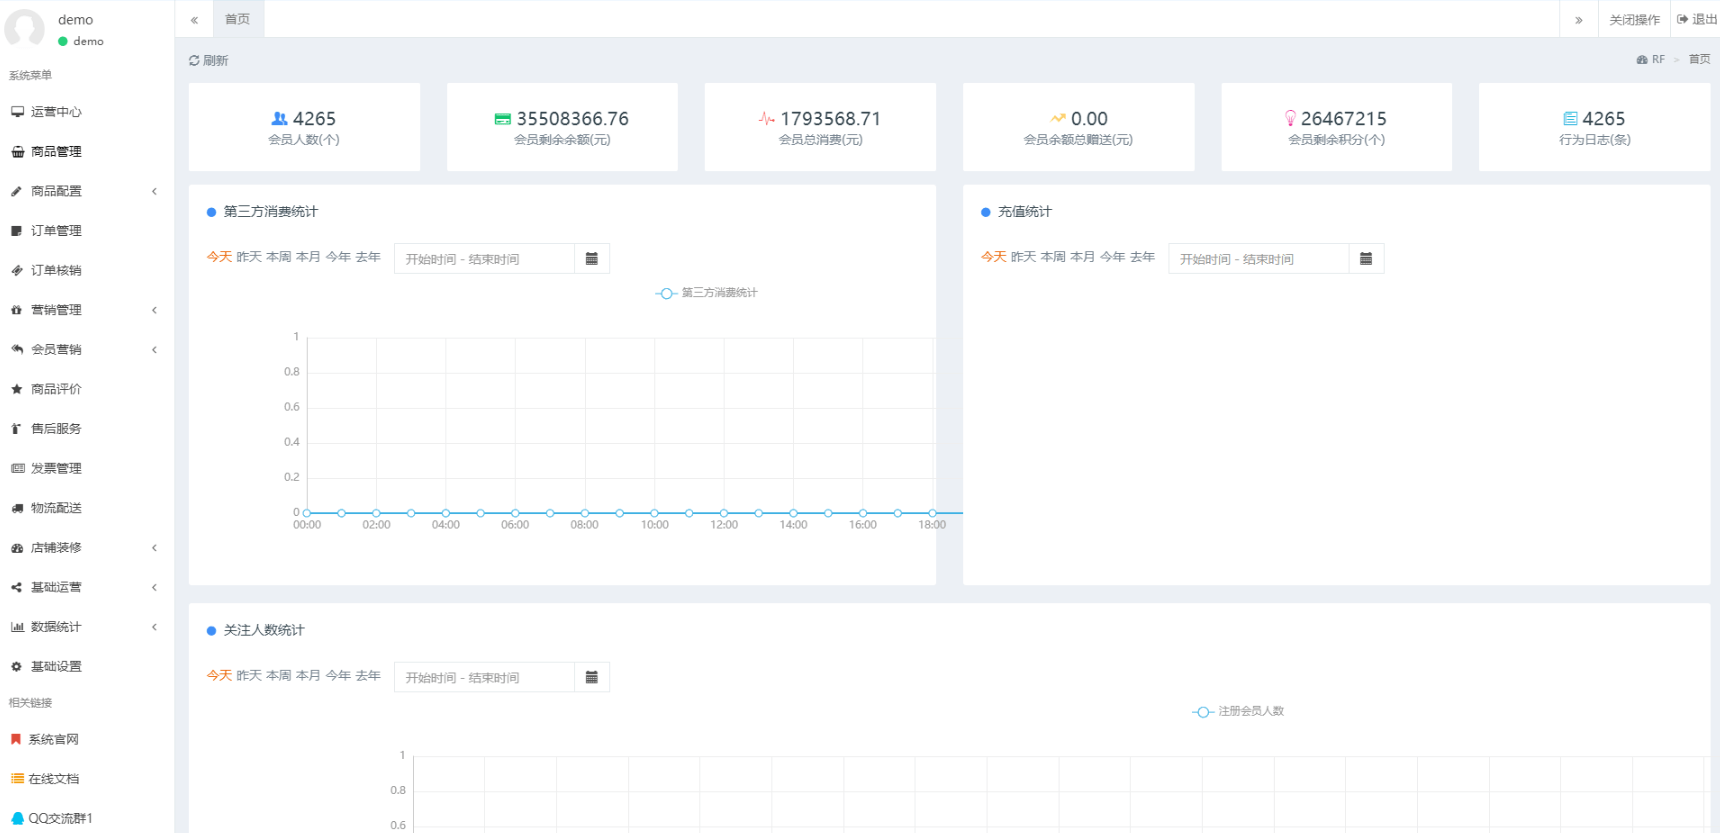Click the 会员总消费 pulse icon
Viewport: 1720px width, 833px height.
tap(767, 119)
